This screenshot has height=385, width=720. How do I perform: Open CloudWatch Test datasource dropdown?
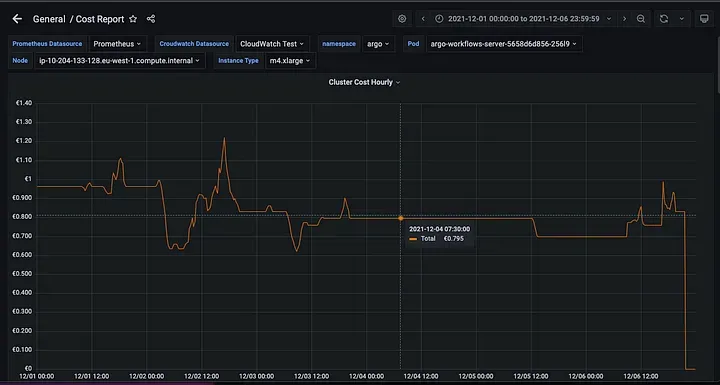pyautogui.click(x=272, y=44)
